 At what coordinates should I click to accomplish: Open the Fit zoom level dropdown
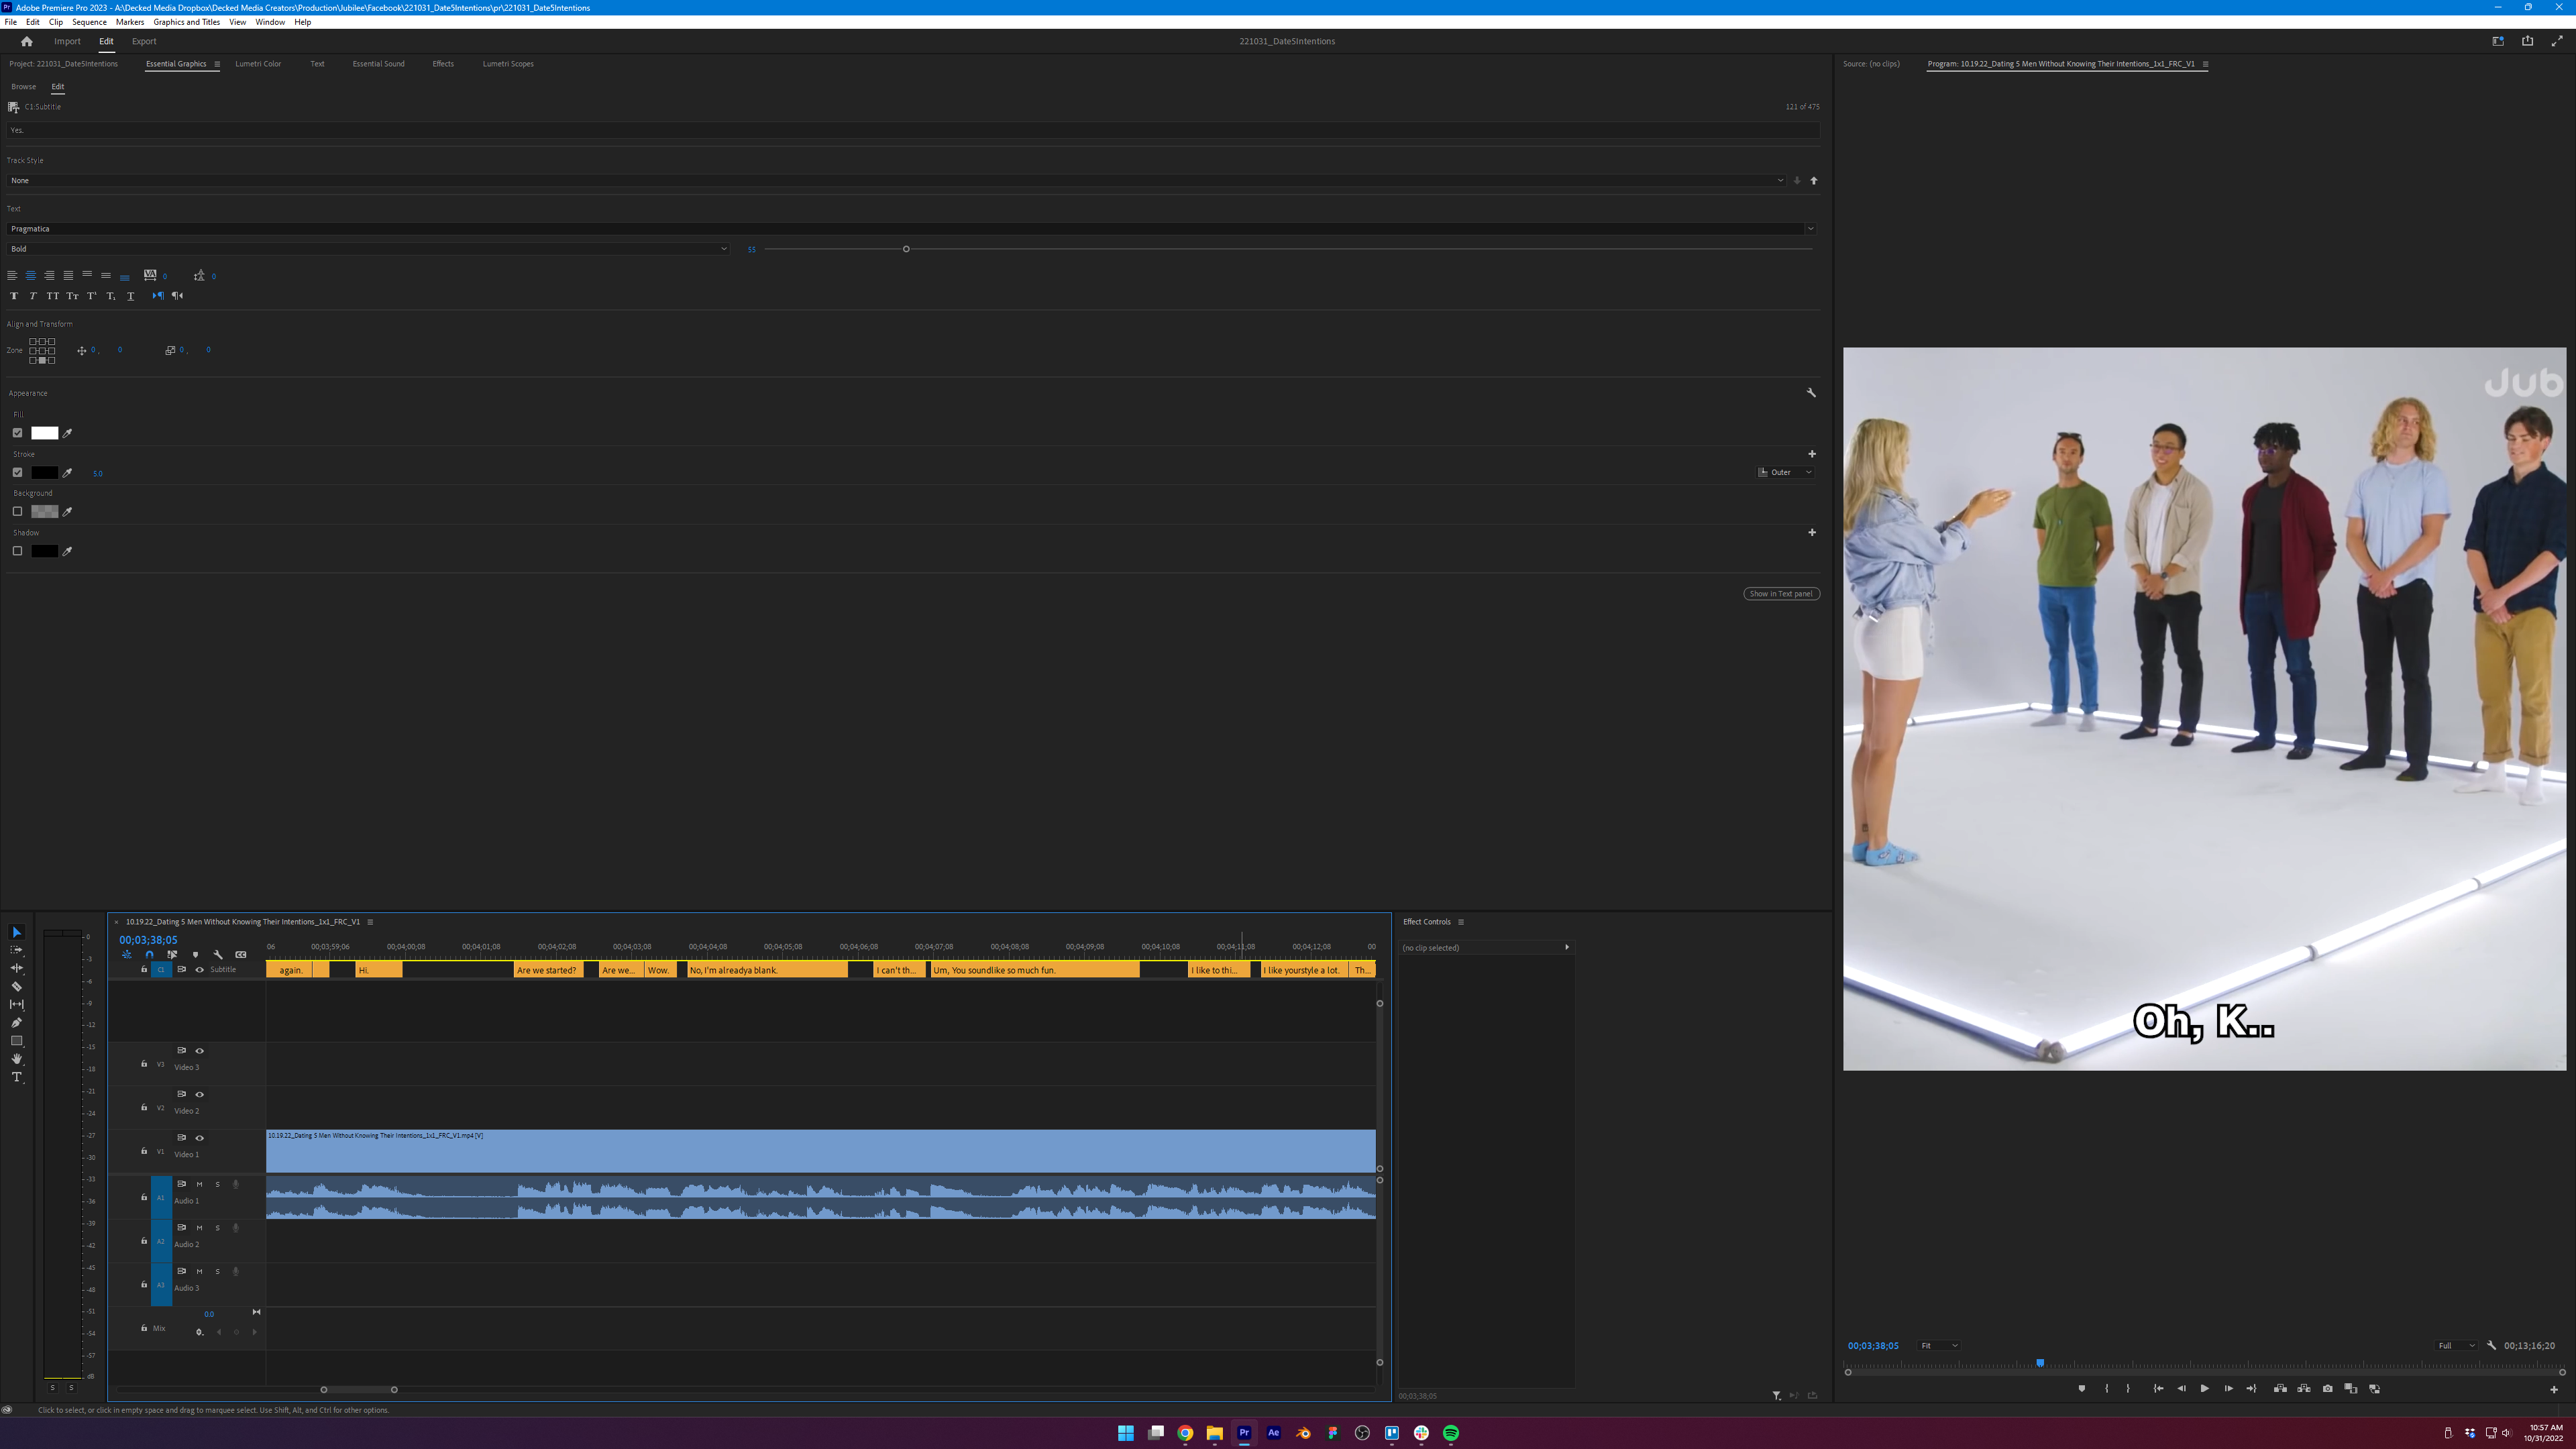[x=1938, y=1346]
